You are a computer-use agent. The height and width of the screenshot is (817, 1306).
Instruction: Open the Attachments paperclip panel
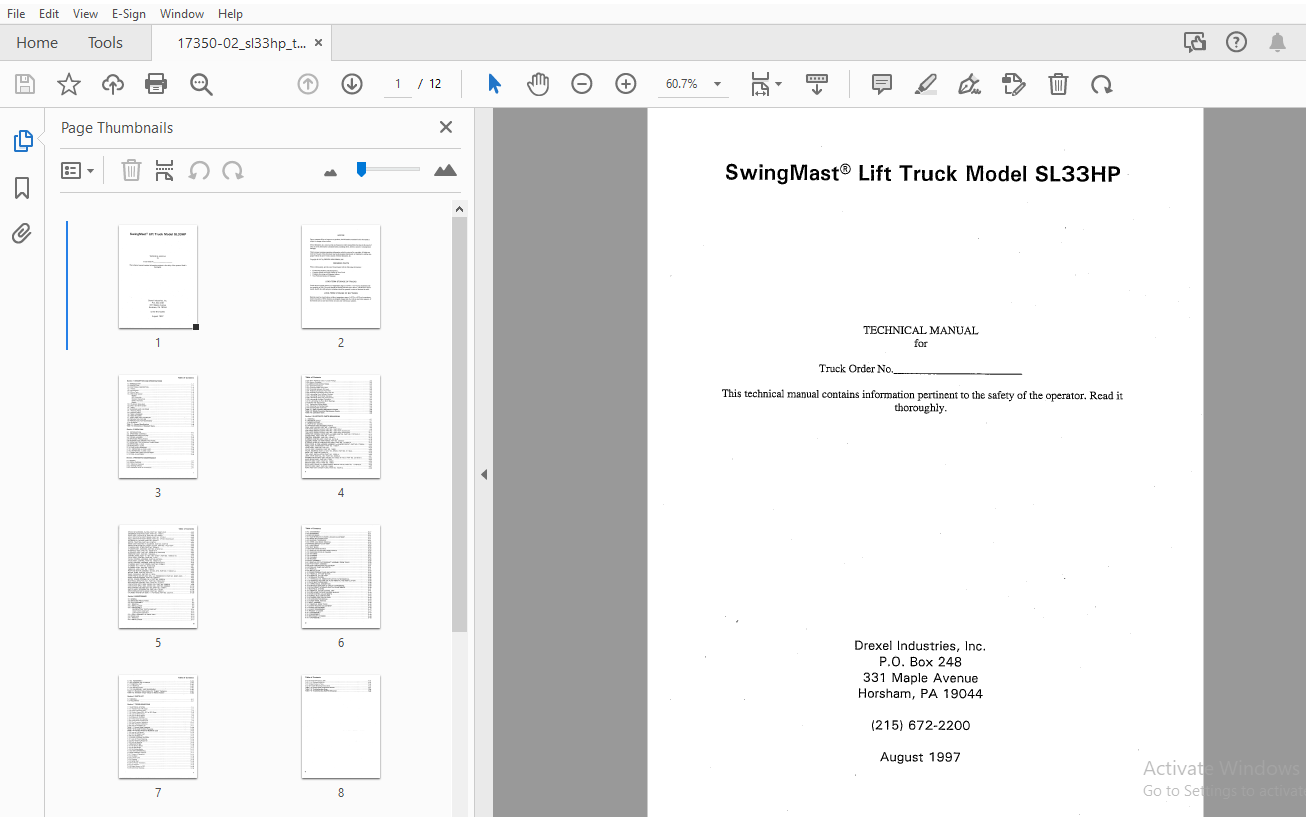click(x=22, y=234)
